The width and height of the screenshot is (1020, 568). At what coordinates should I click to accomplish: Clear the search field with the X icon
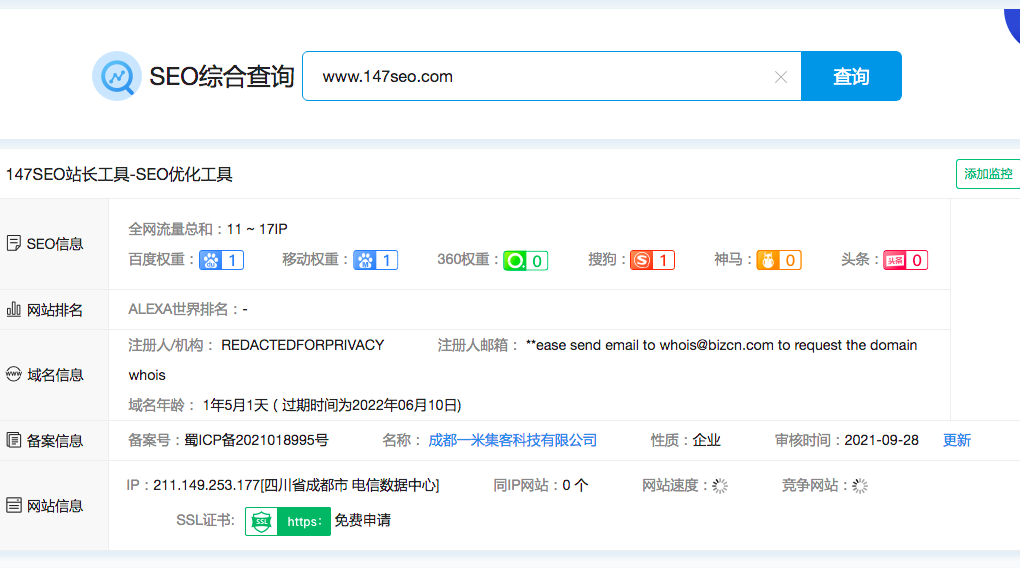(x=781, y=77)
